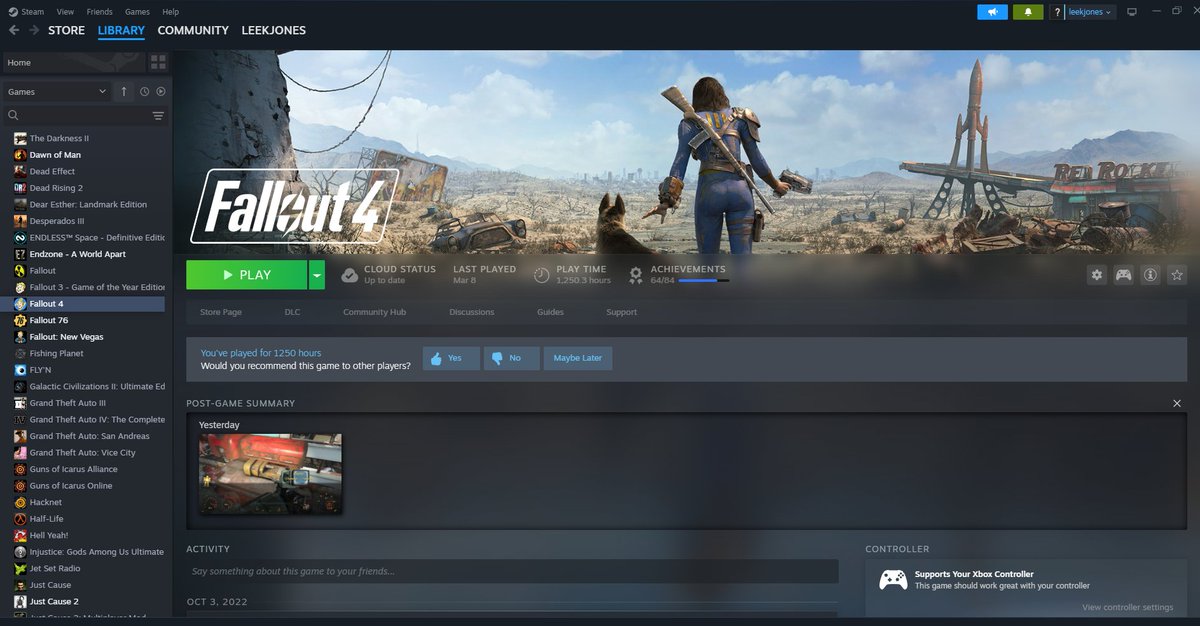Click the achievements progress bar
Viewport: 1200px width, 626px height.
click(703, 281)
